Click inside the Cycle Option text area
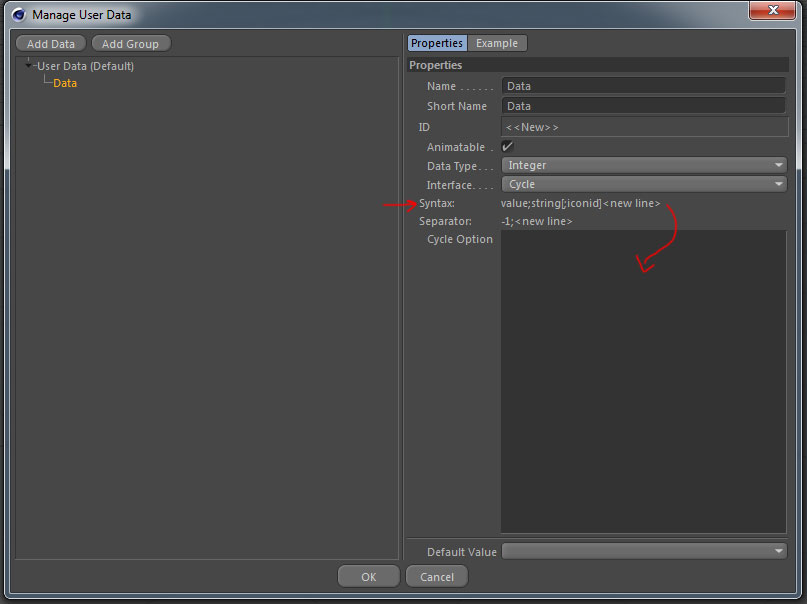 click(x=643, y=381)
